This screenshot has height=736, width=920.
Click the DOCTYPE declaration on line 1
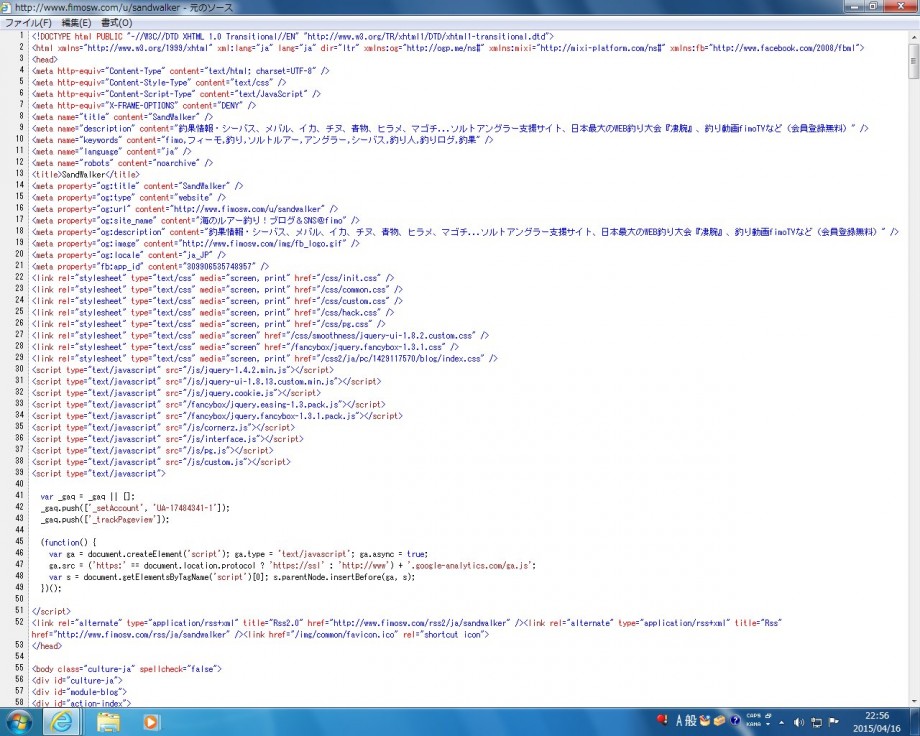(x=292, y=36)
